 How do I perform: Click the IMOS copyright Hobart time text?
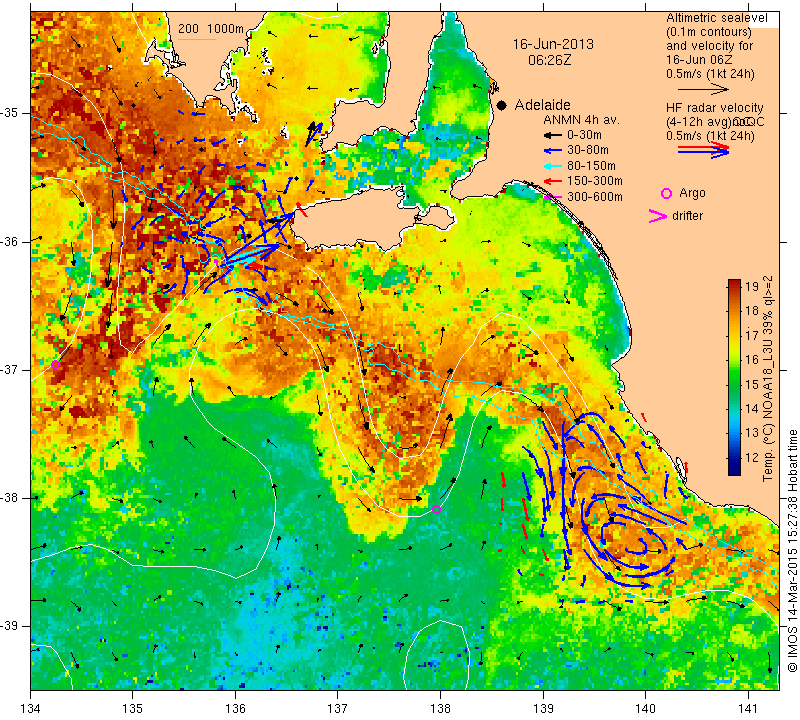(x=792, y=551)
